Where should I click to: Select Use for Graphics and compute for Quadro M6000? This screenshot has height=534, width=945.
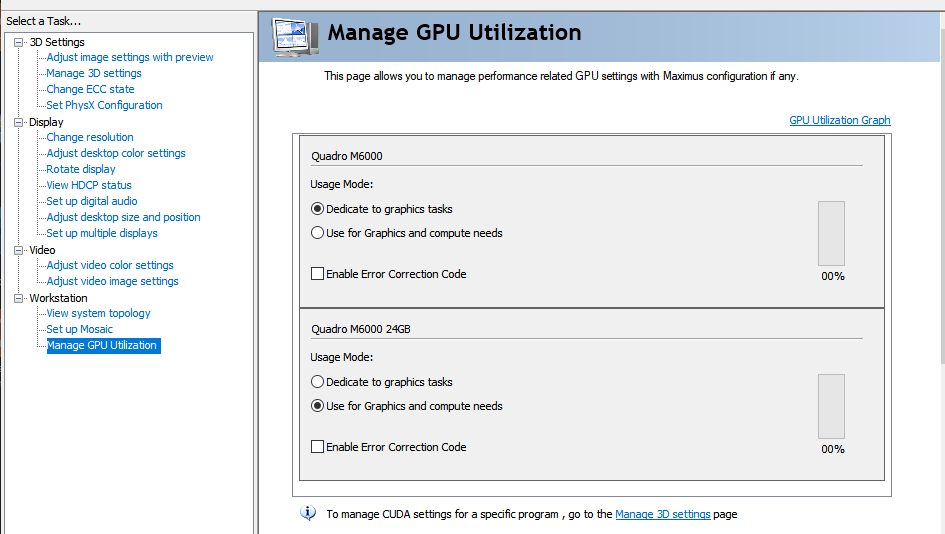pos(318,233)
